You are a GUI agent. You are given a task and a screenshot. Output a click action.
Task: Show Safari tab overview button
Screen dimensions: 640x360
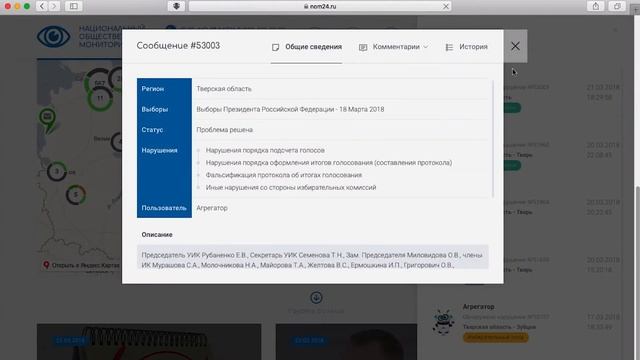[617, 6]
